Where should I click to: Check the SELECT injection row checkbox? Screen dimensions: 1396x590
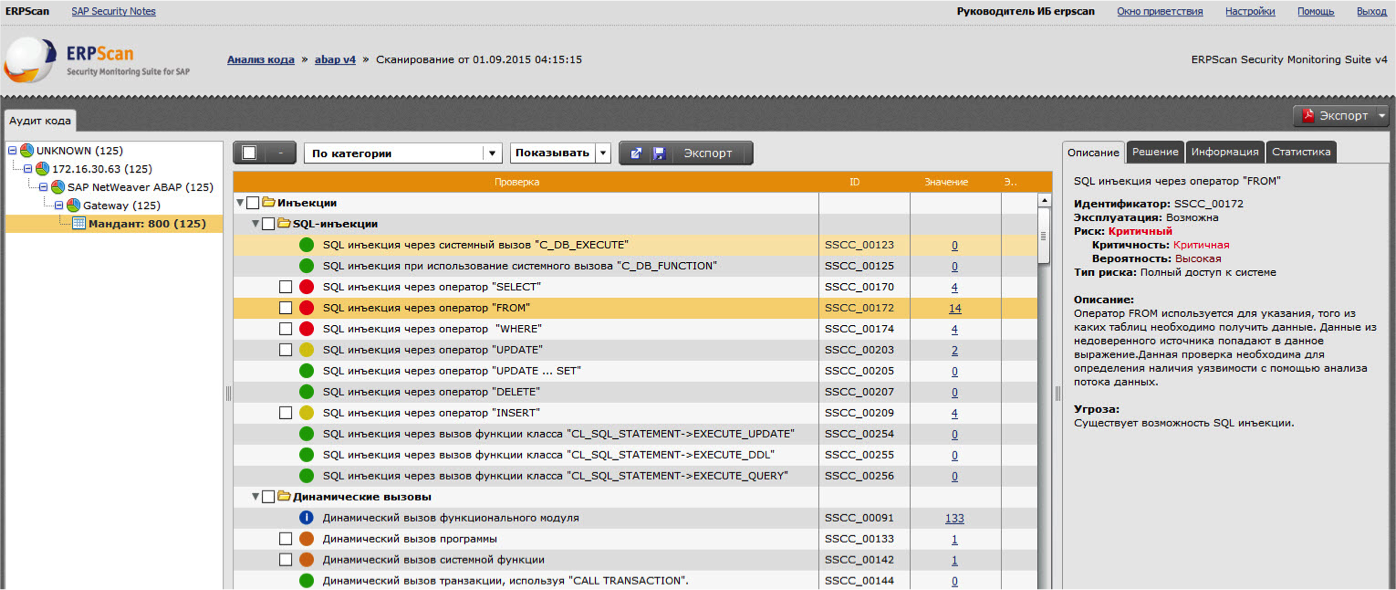coord(286,287)
